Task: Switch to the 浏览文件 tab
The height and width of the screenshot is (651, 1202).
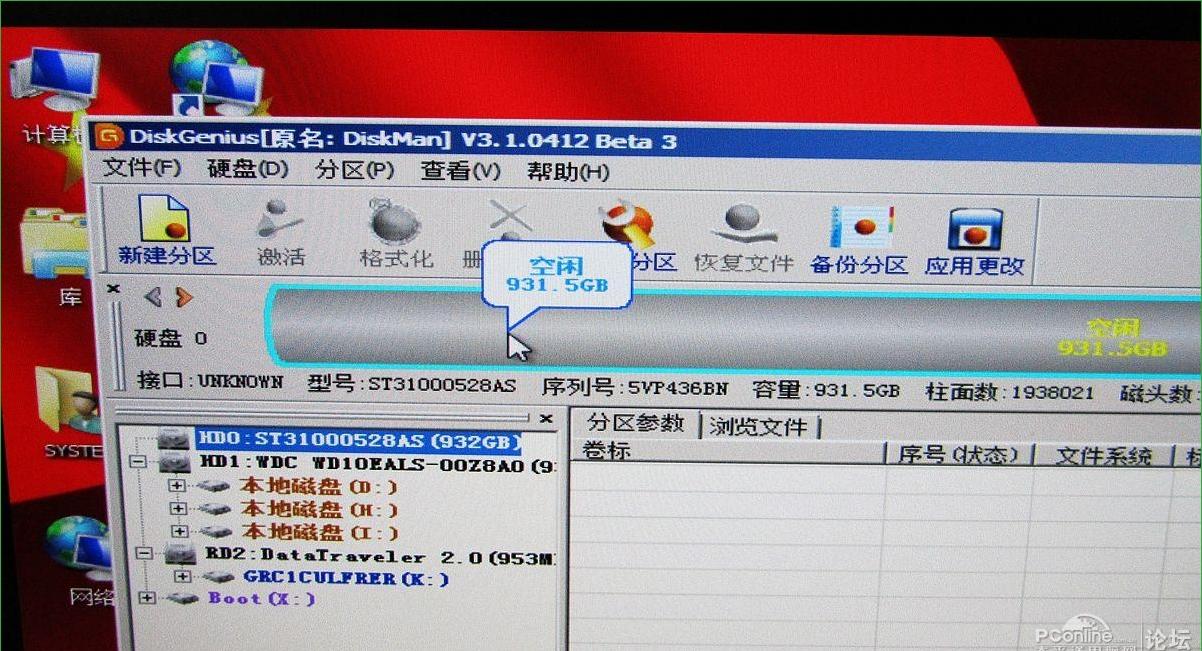Action: [x=759, y=427]
